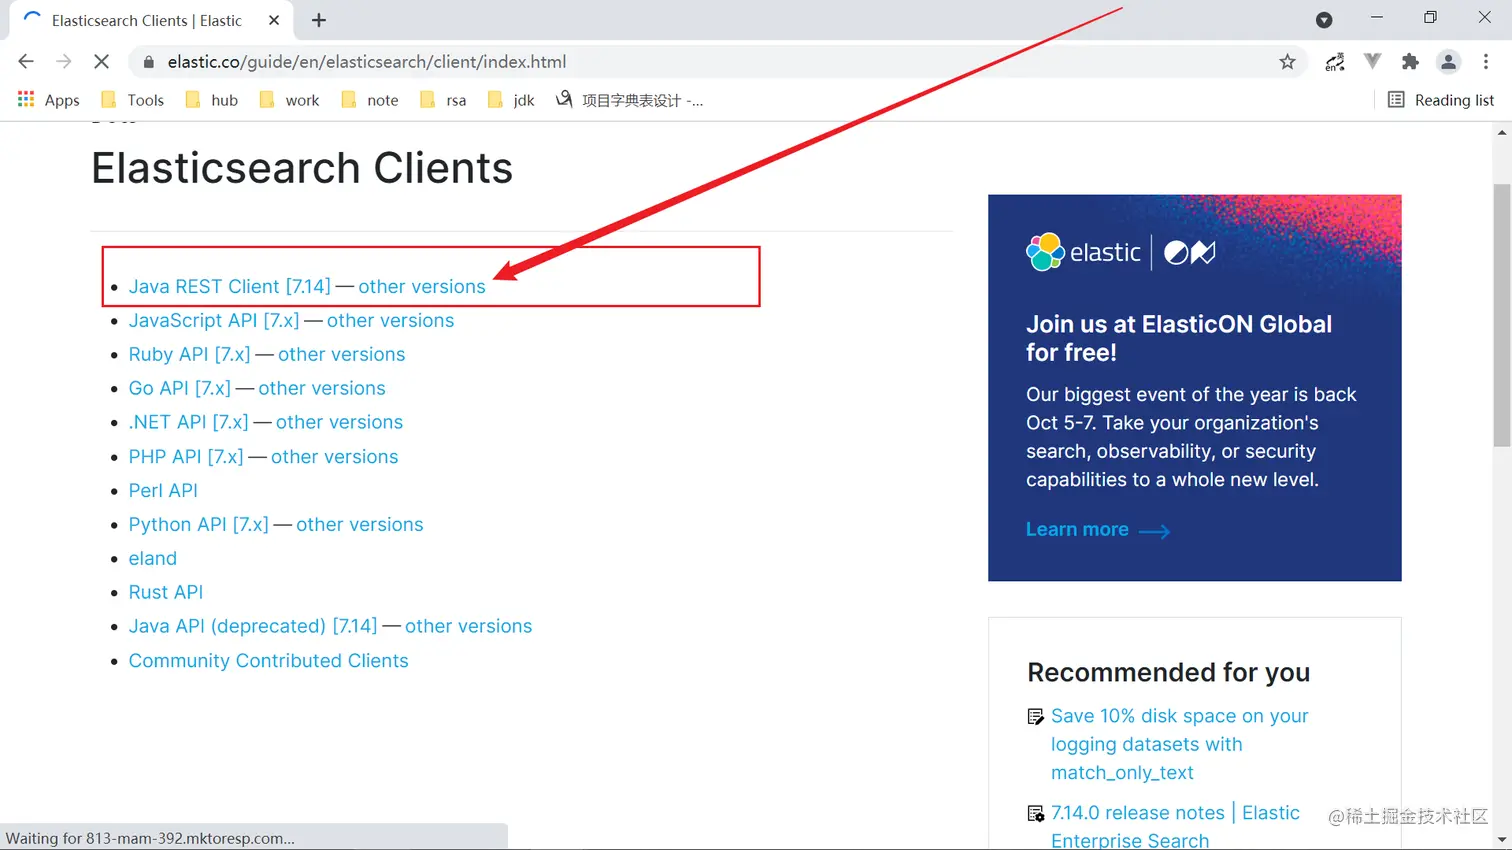Open the Reading list panel
This screenshot has width=1512, height=850.
(x=1441, y=100)
